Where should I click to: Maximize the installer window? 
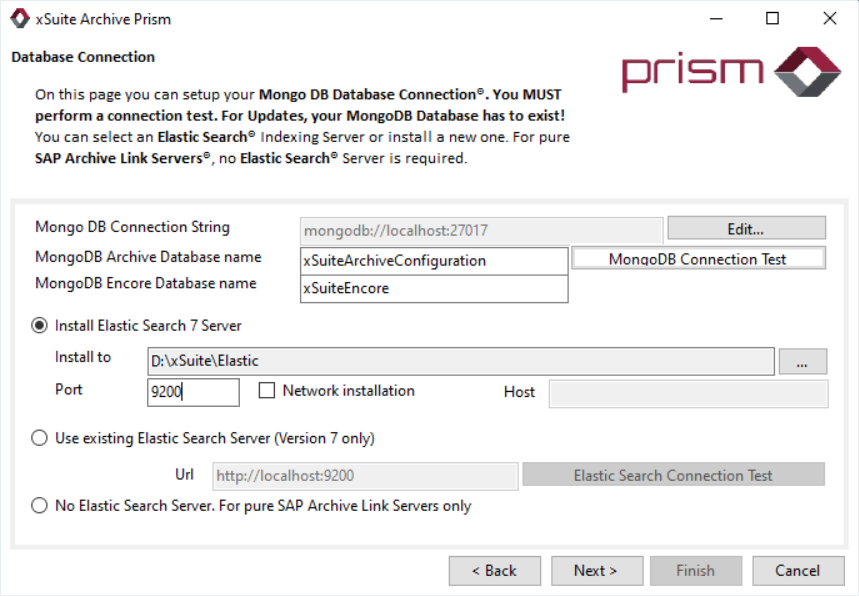pyautogui.click(x=772, y=18)
